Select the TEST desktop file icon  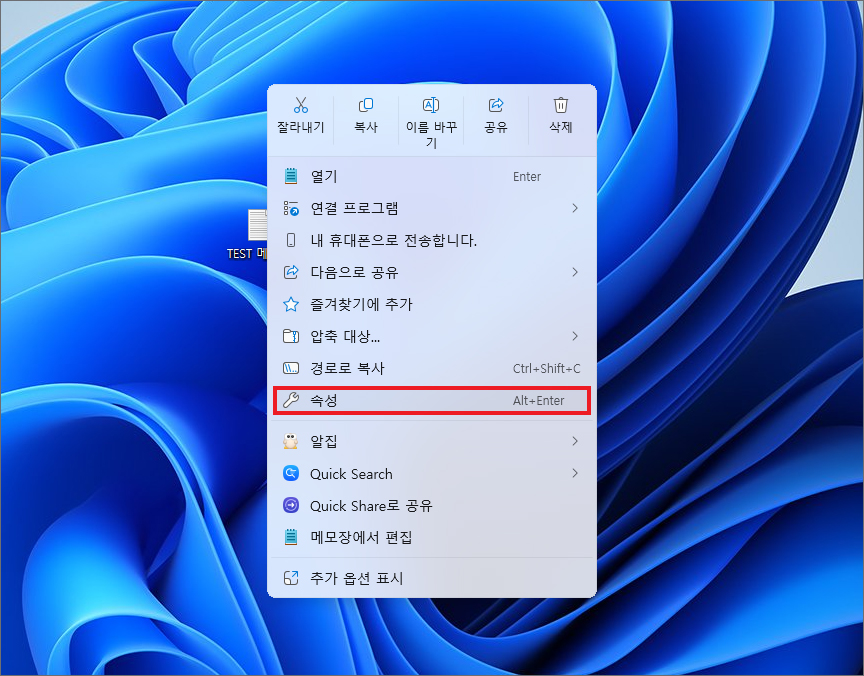tap(257, 225)
